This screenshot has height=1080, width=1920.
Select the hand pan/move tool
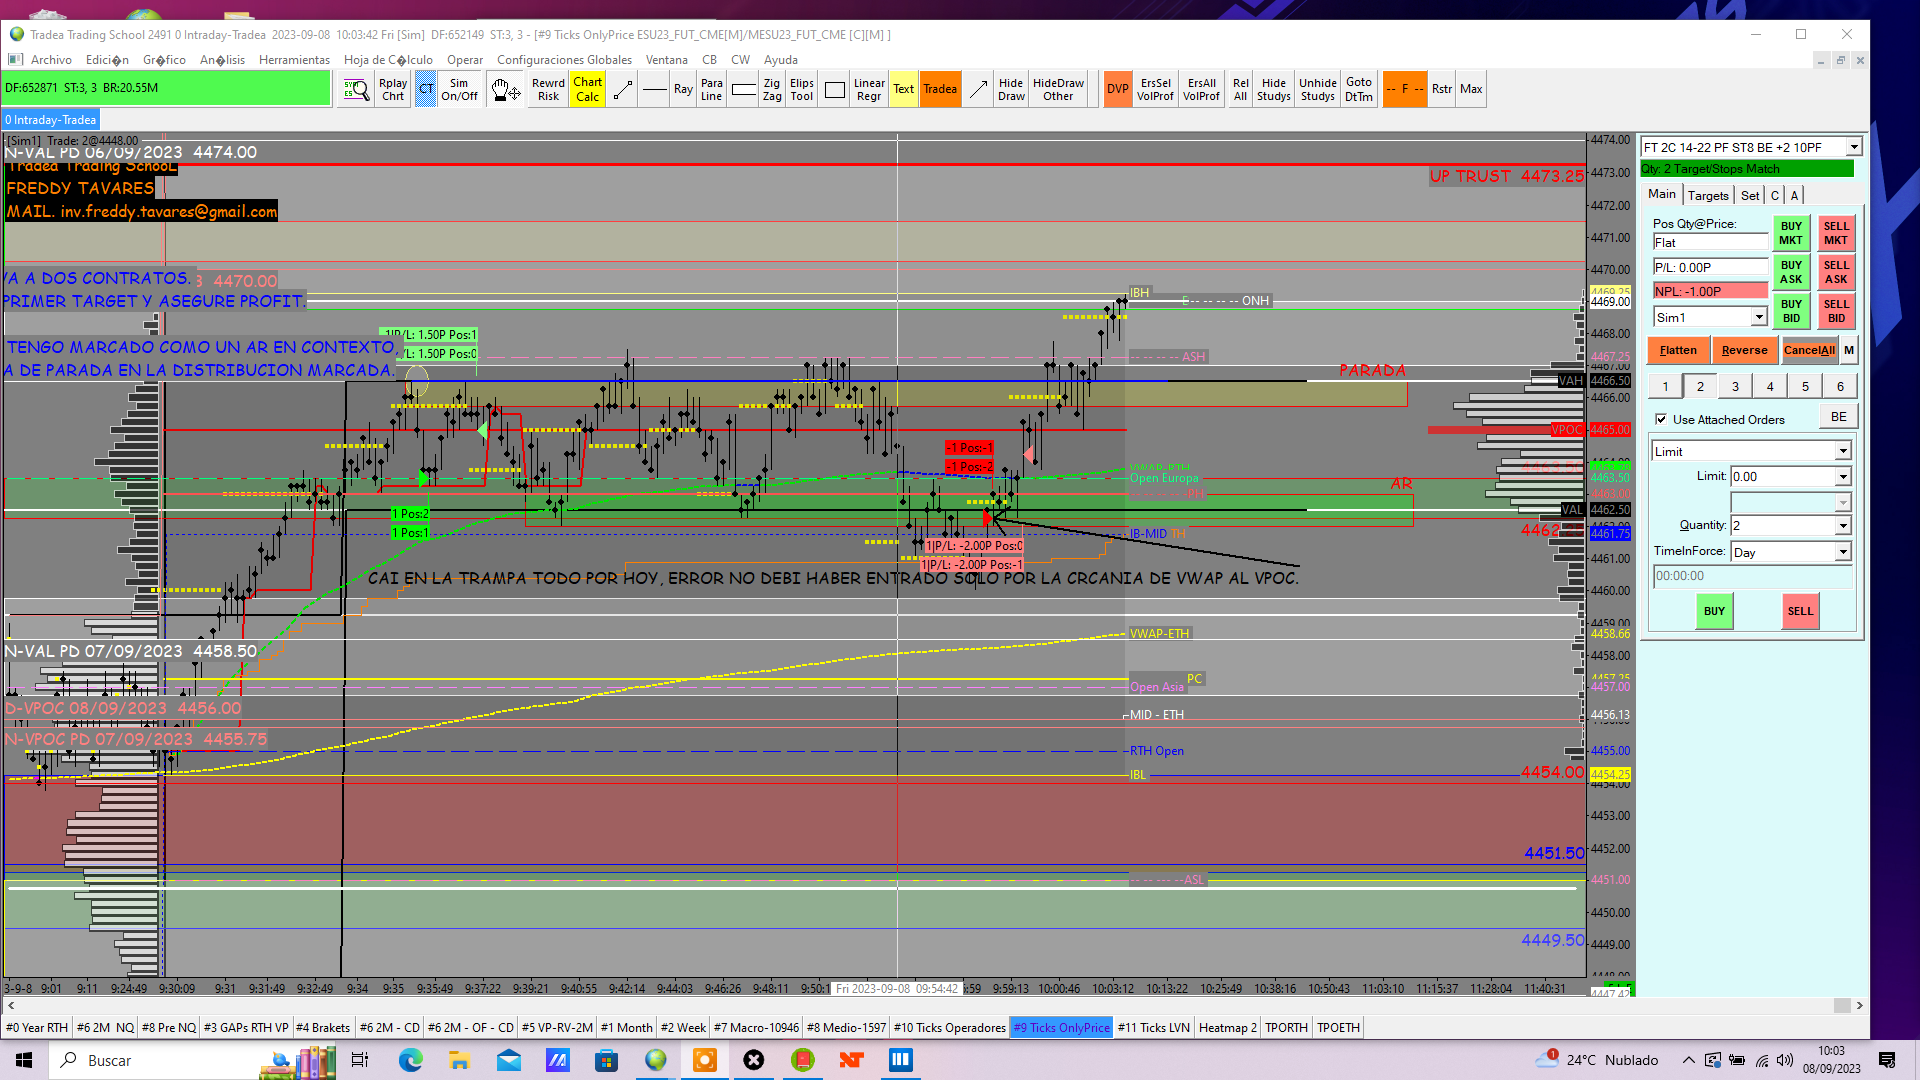pos(505,90)
